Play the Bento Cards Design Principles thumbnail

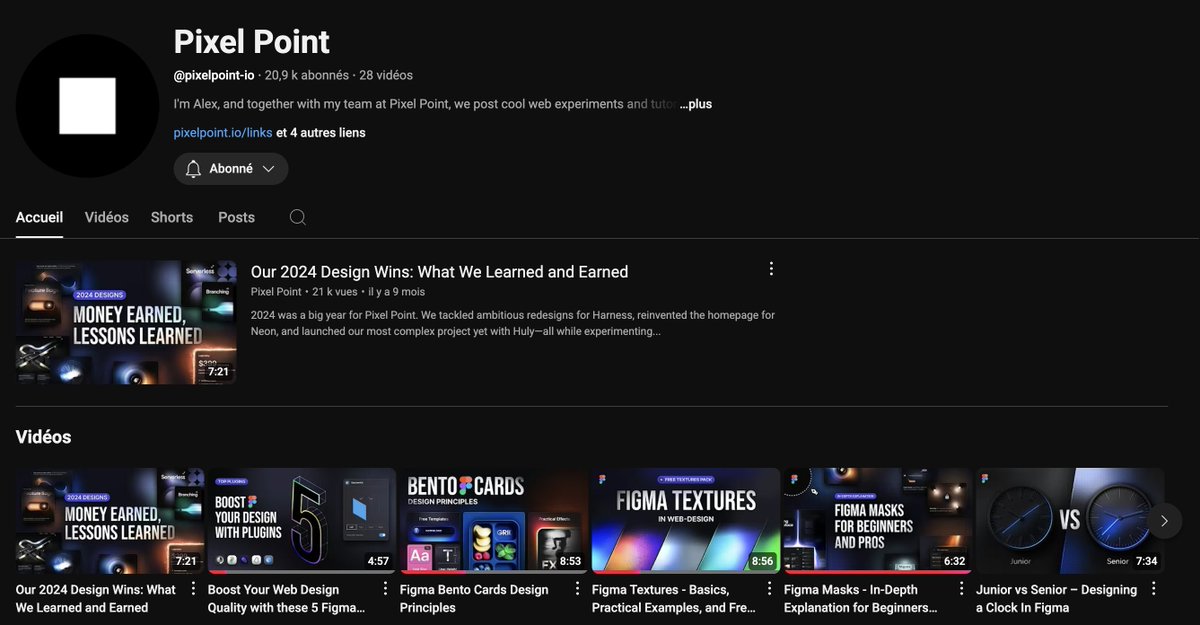pyautogui.click(x=494, y=521)
